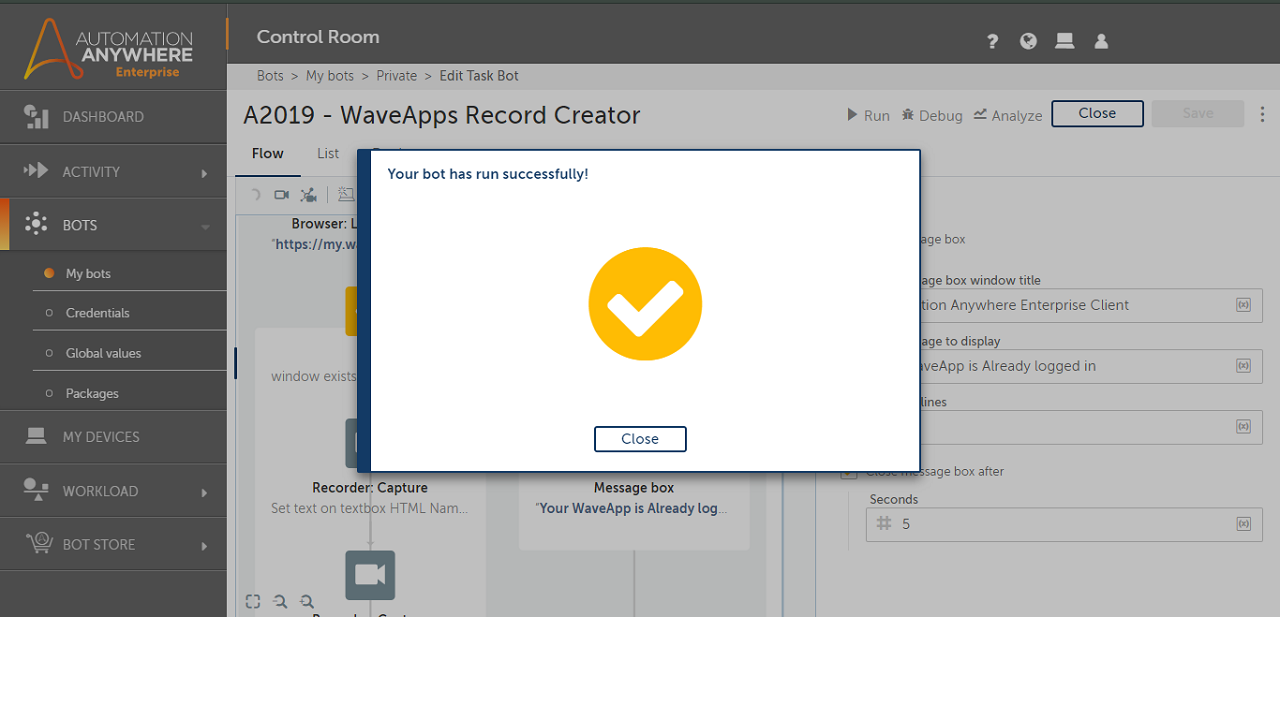The image size is (1280, 720).
Task: Switch to the List tab
Action: [328, 154]
